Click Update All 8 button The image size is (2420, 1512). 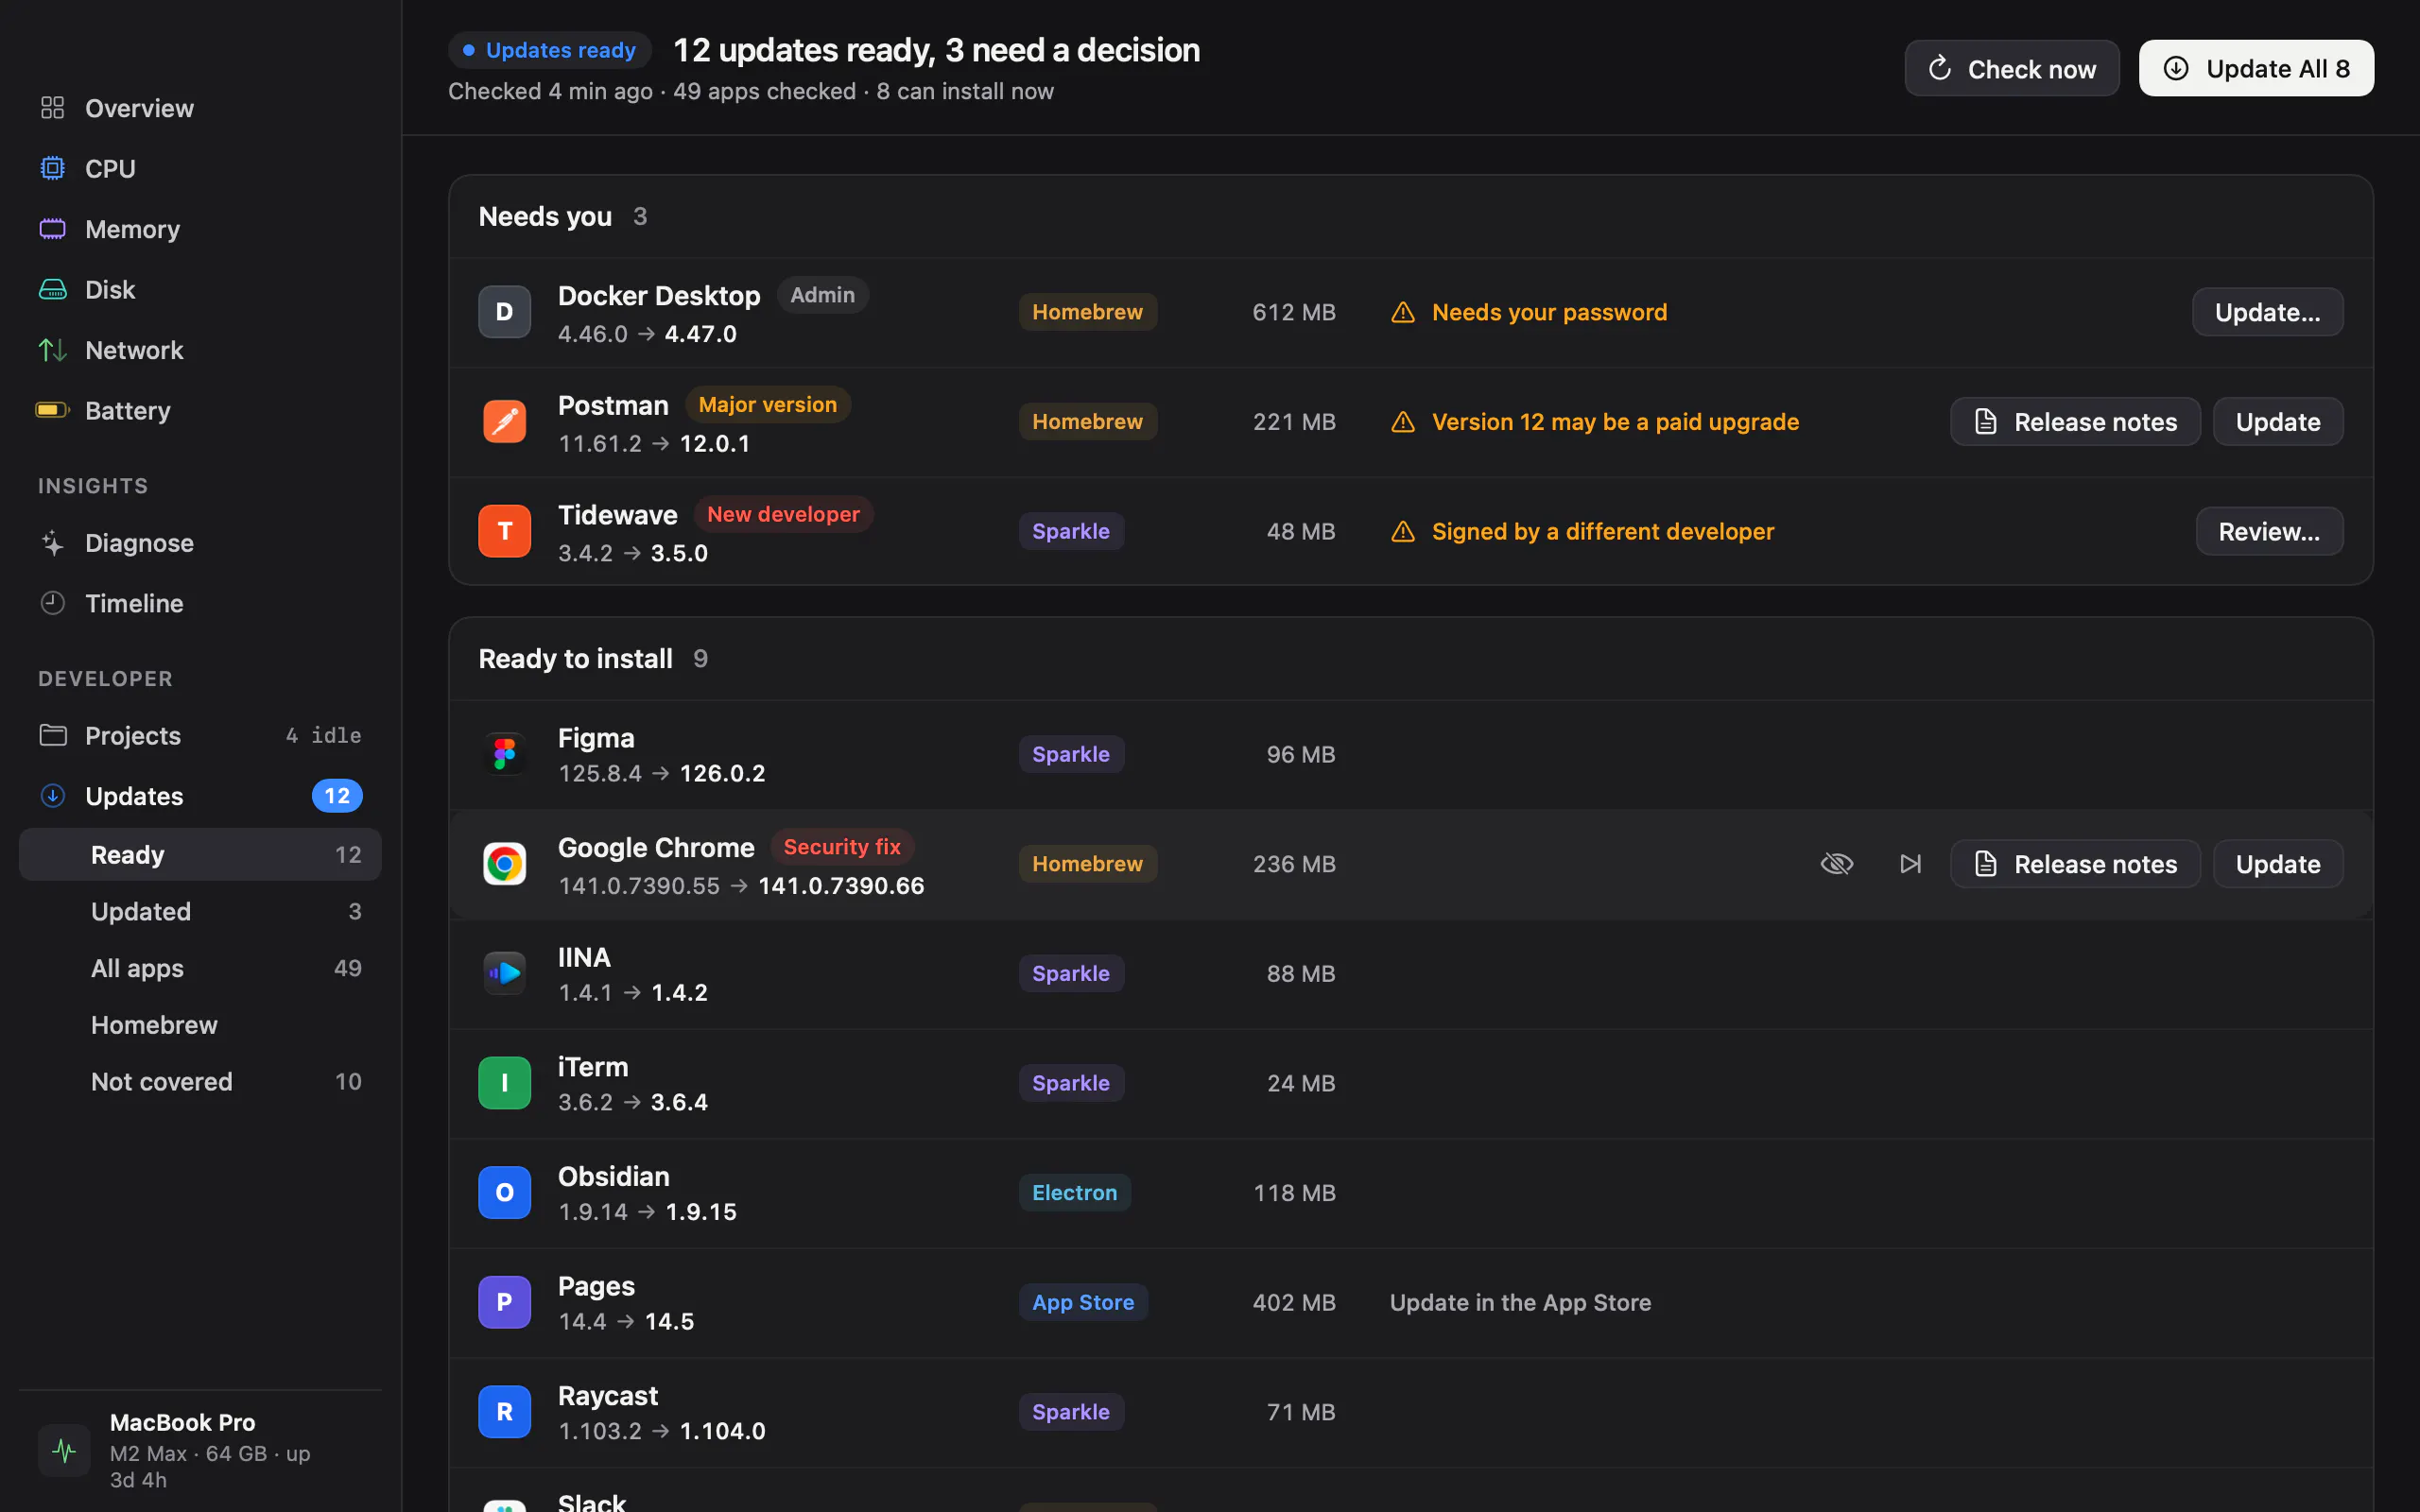click(2256, 68)
